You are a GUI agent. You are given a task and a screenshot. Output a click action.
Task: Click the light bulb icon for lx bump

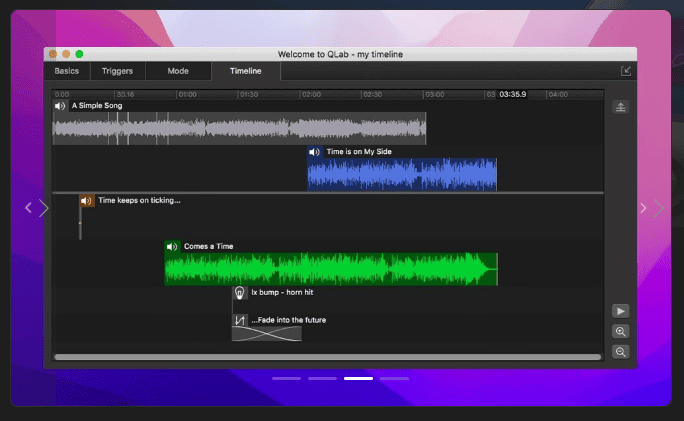(239, 293)
